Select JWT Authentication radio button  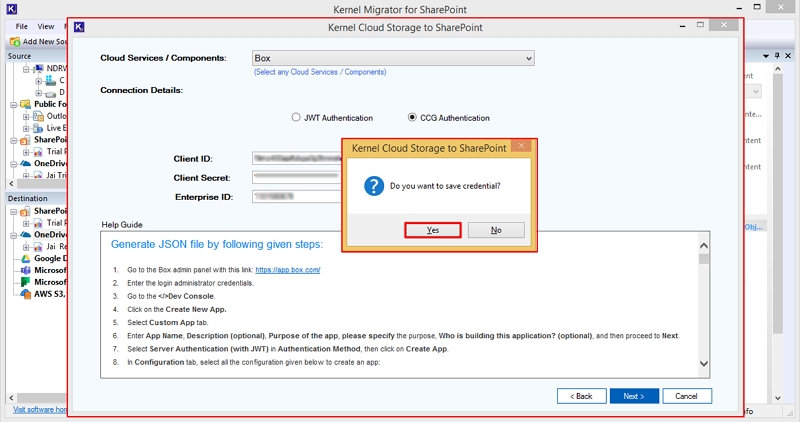tap(296, 117)
